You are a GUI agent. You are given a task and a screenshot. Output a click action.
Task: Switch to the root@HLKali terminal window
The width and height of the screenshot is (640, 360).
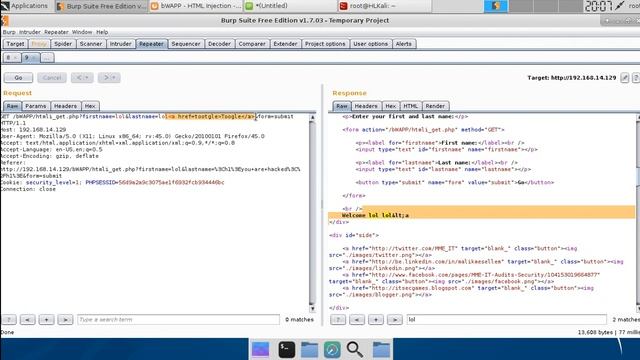coord(384,6)
